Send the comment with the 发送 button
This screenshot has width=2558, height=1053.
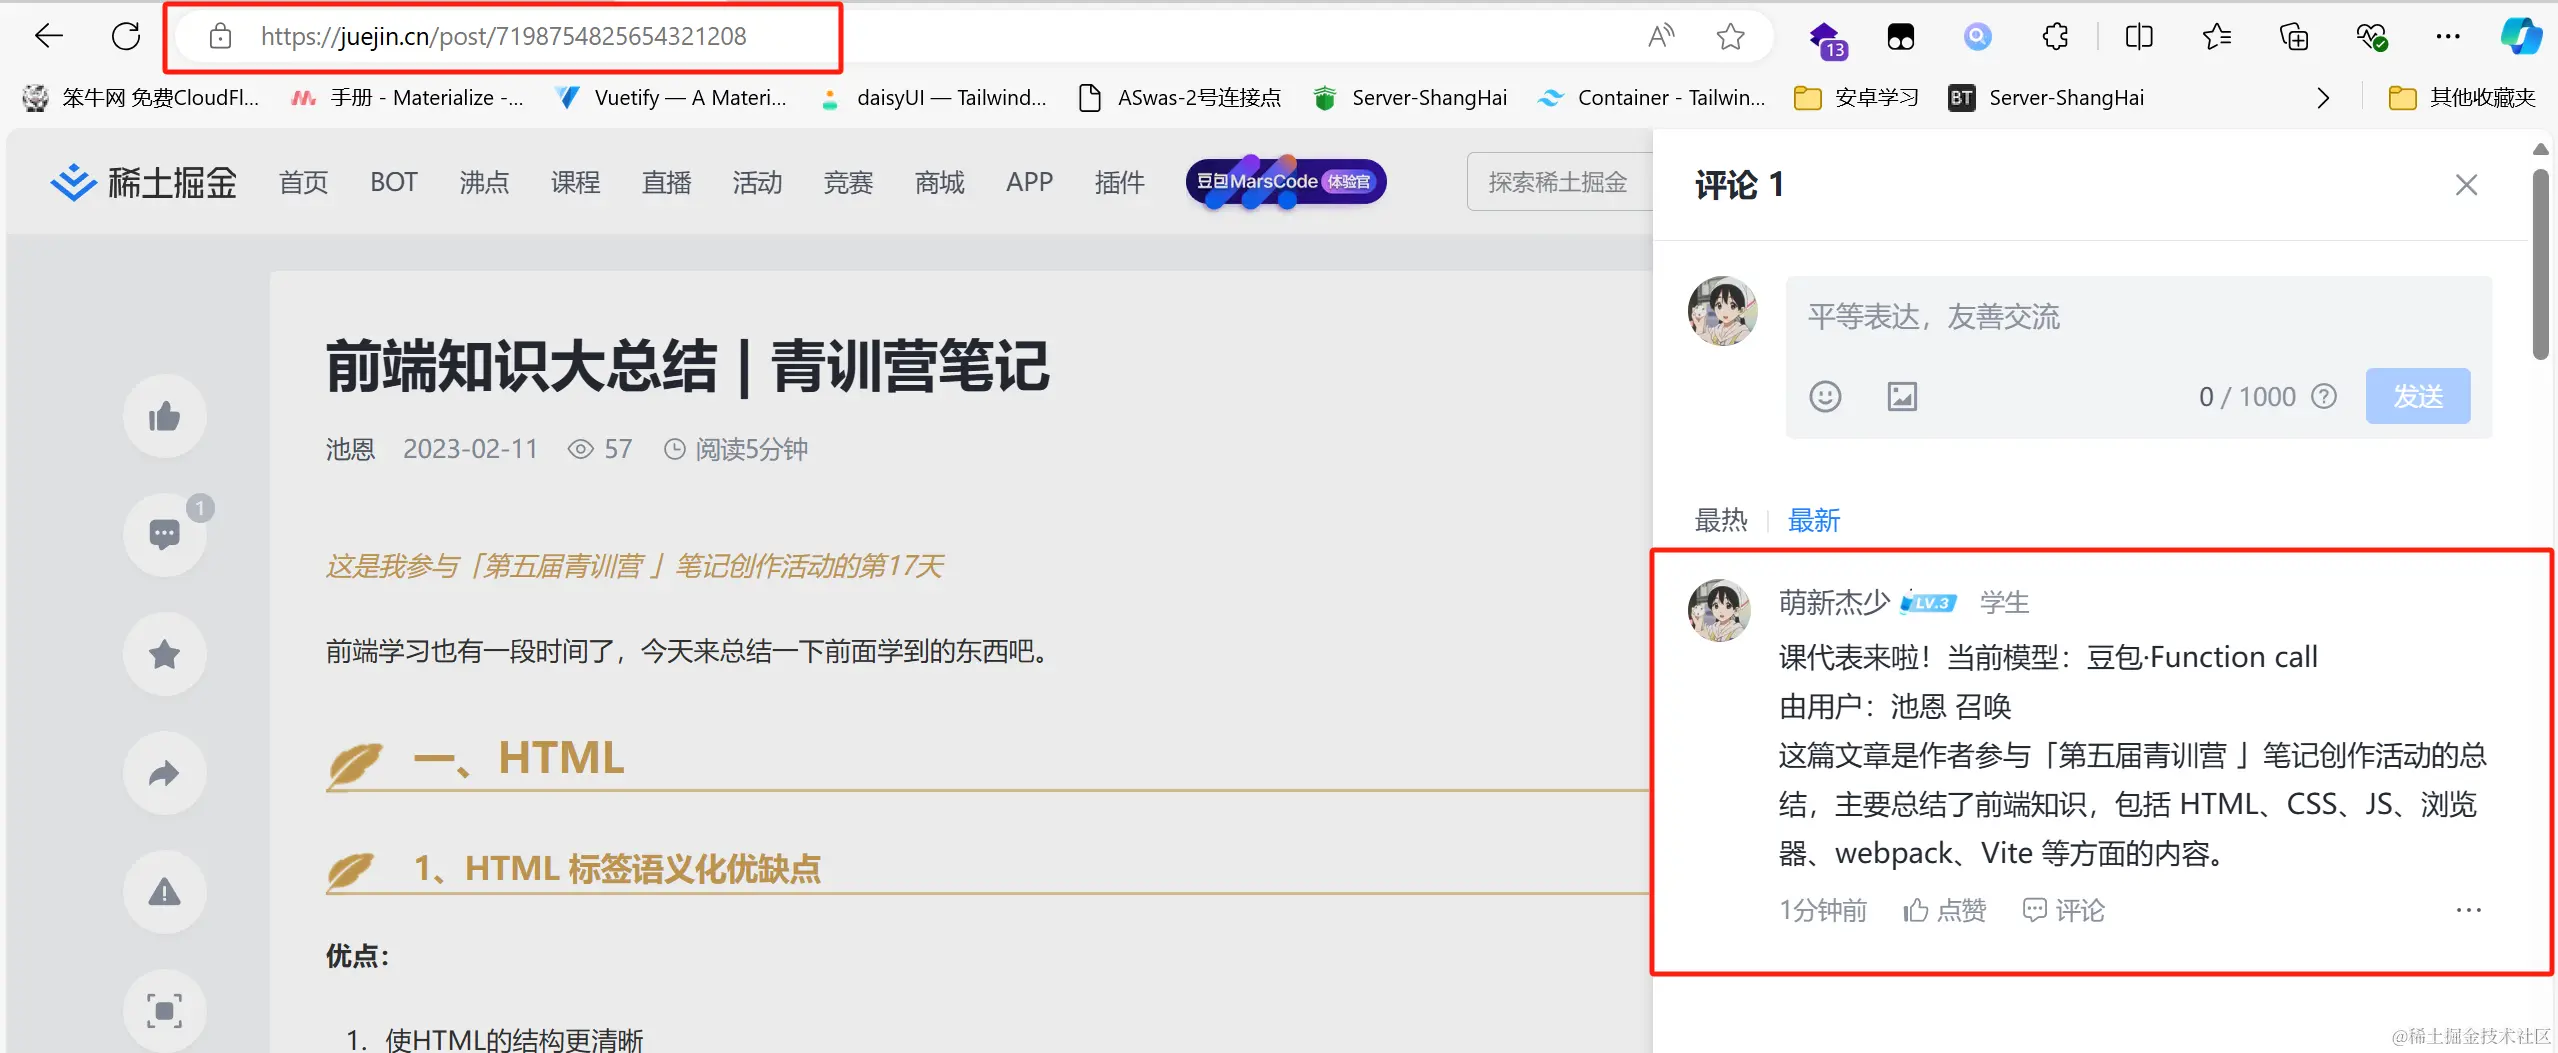click(2418, 396)
